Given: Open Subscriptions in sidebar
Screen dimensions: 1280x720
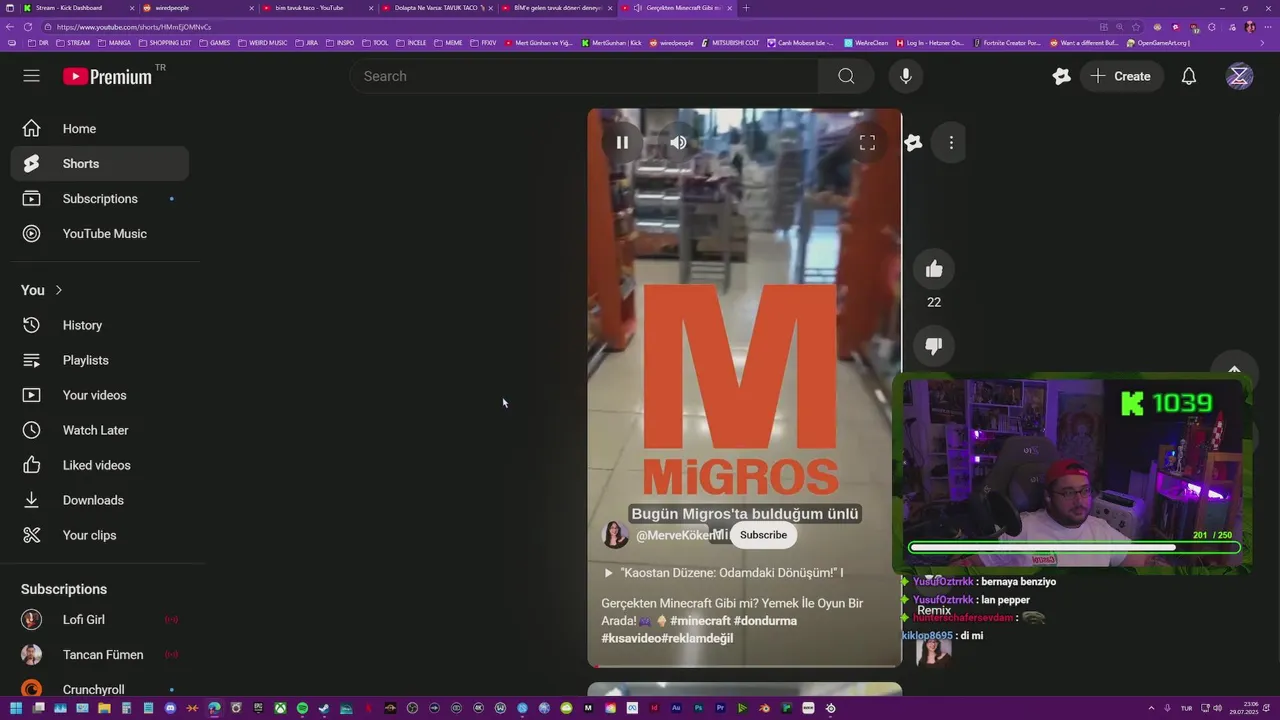Looking at the screenshot, I should (x=100, y=199).
